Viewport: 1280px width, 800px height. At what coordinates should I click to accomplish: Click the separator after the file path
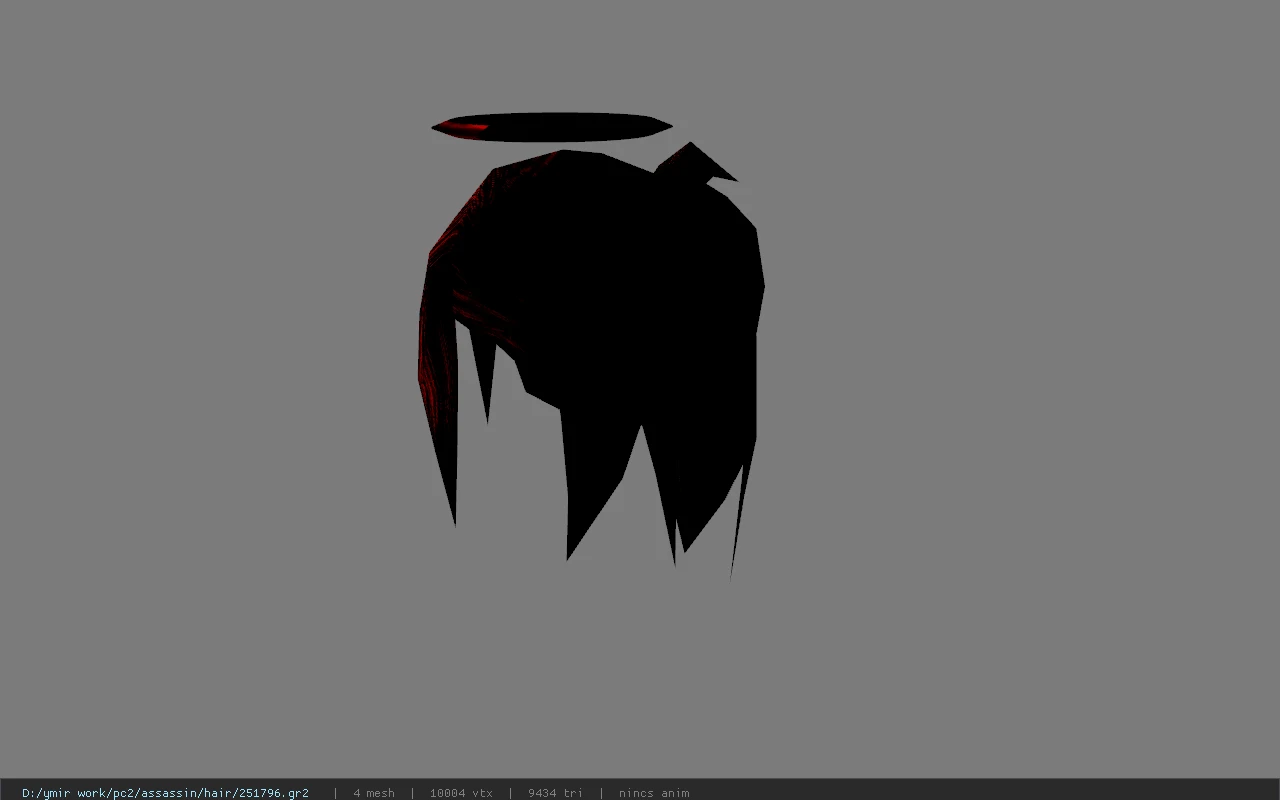[335, 793]
